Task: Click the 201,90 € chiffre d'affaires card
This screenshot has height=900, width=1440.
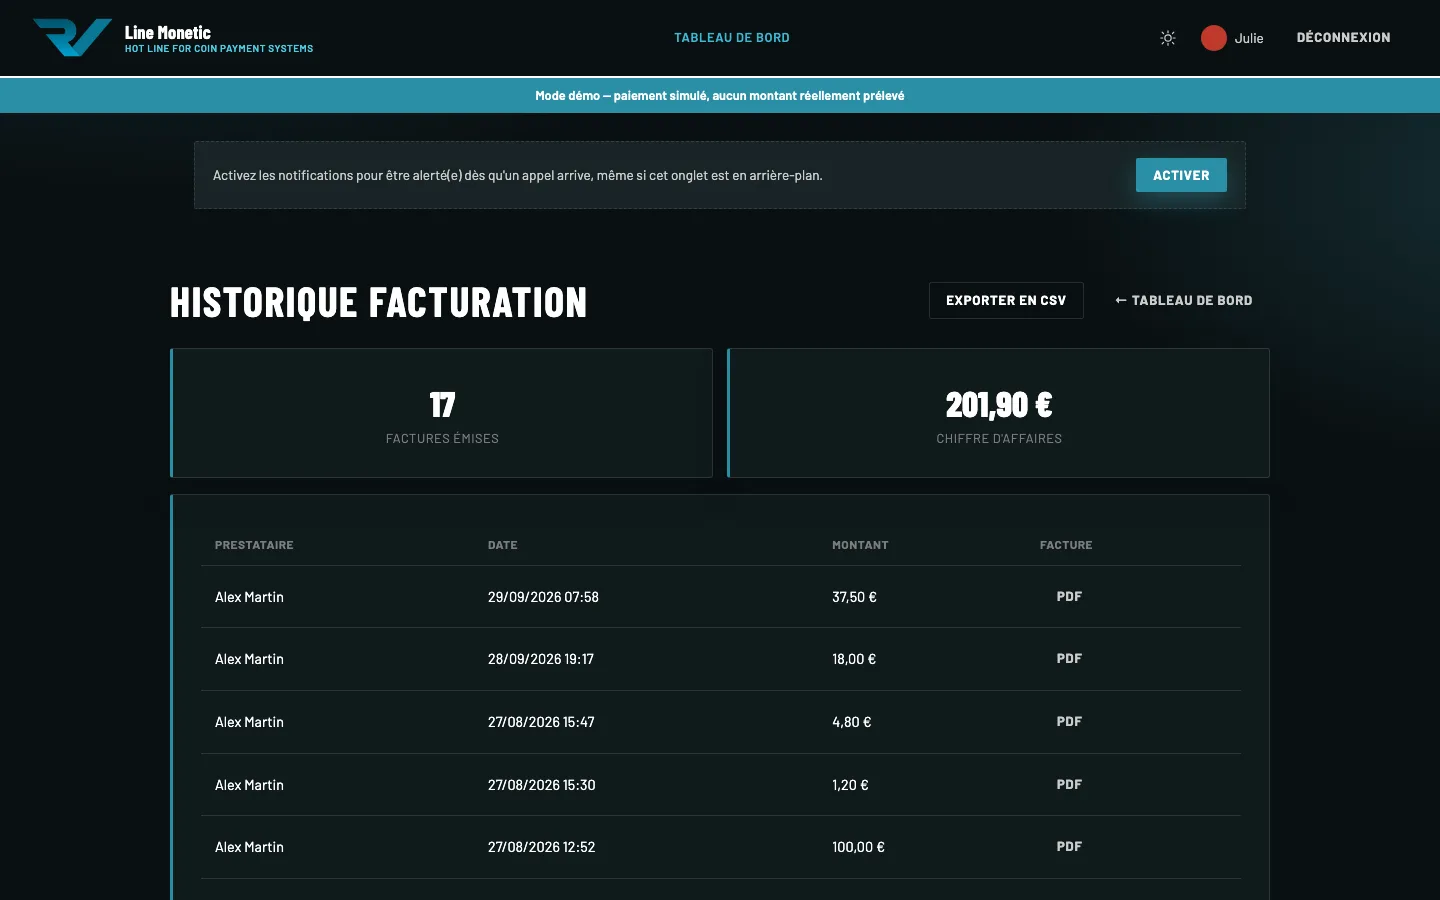Action: [998, 413]
